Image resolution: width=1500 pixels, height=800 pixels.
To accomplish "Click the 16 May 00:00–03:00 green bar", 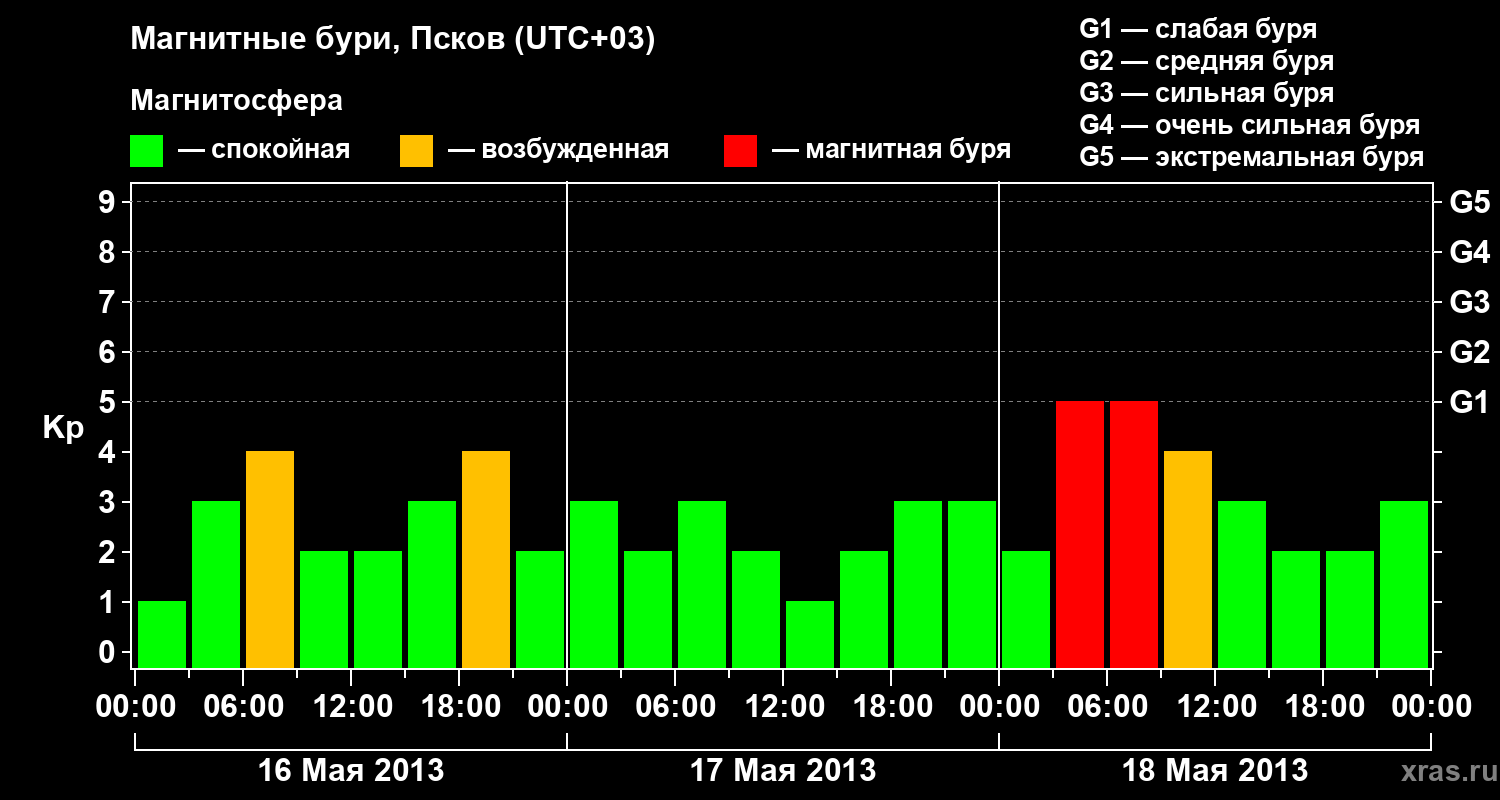I will [162, 634].
